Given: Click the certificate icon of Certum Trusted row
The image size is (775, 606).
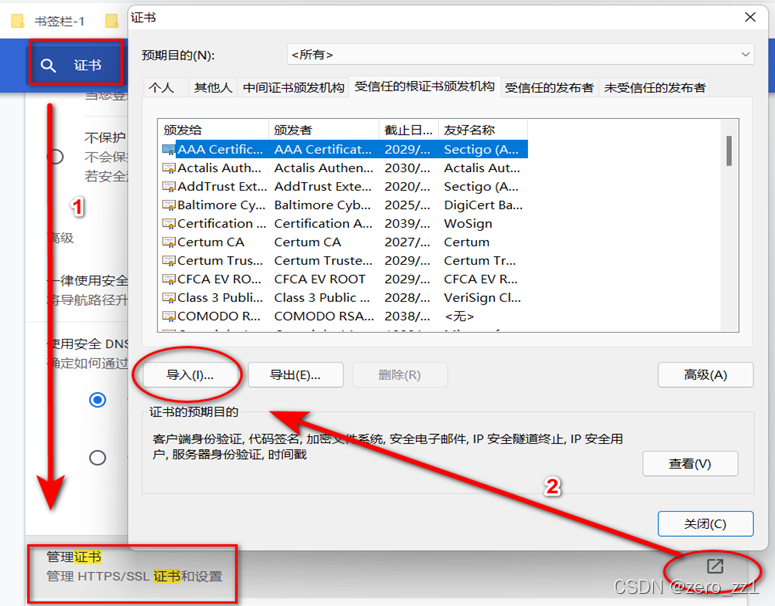Looking at the screenshot, I should pyautogui.click(x=169, y=260).
